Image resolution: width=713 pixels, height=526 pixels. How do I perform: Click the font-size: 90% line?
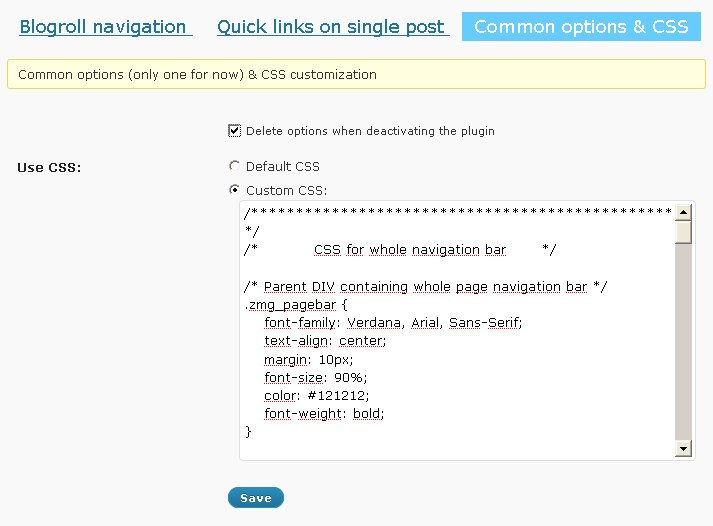[x=316, y=378]
